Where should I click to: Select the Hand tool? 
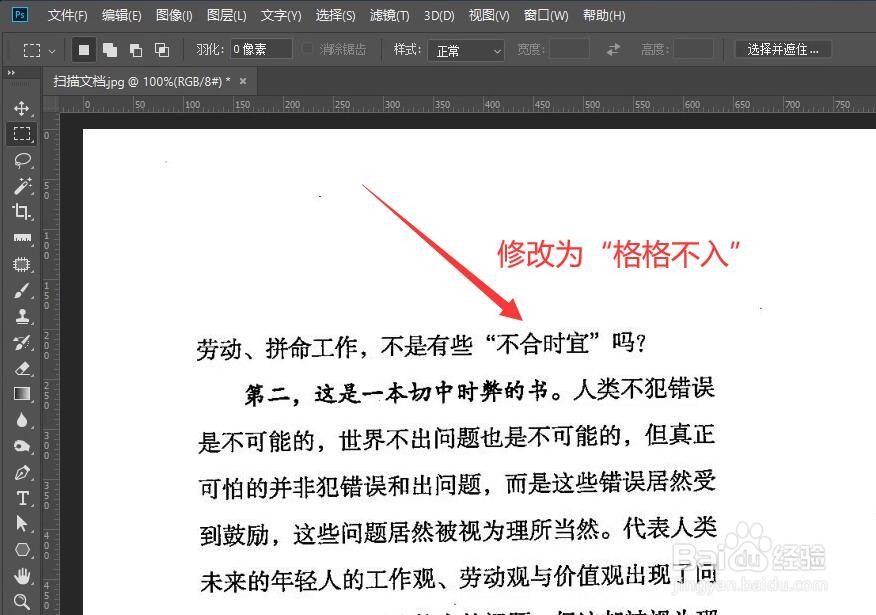pyautogui.click(x=22, y=576)
